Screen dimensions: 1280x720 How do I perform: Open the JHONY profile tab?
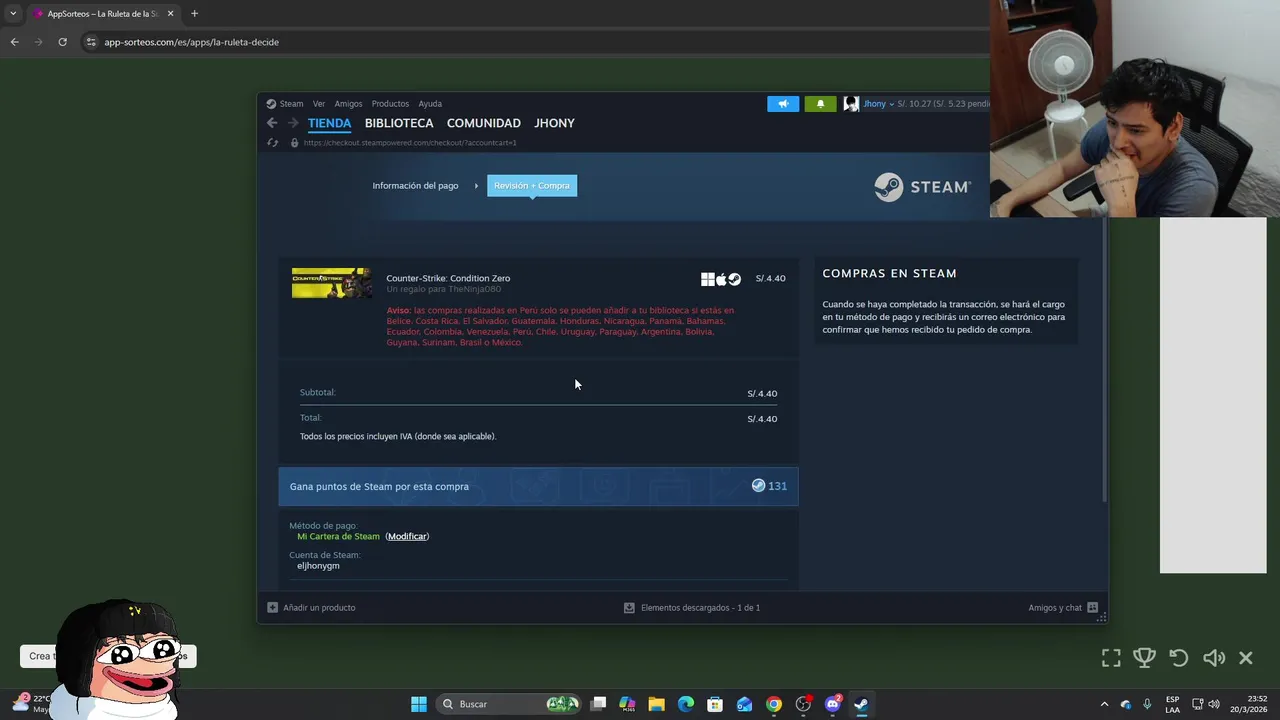coord(554,123)
